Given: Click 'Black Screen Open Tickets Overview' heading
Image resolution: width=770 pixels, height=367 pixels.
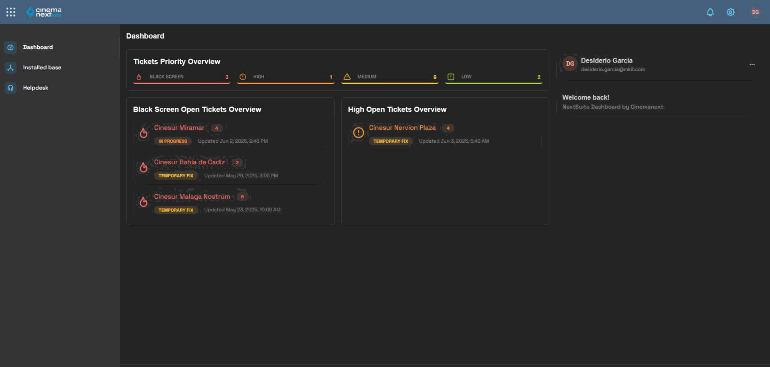Looking at the screenshot, I should [197, 110].
